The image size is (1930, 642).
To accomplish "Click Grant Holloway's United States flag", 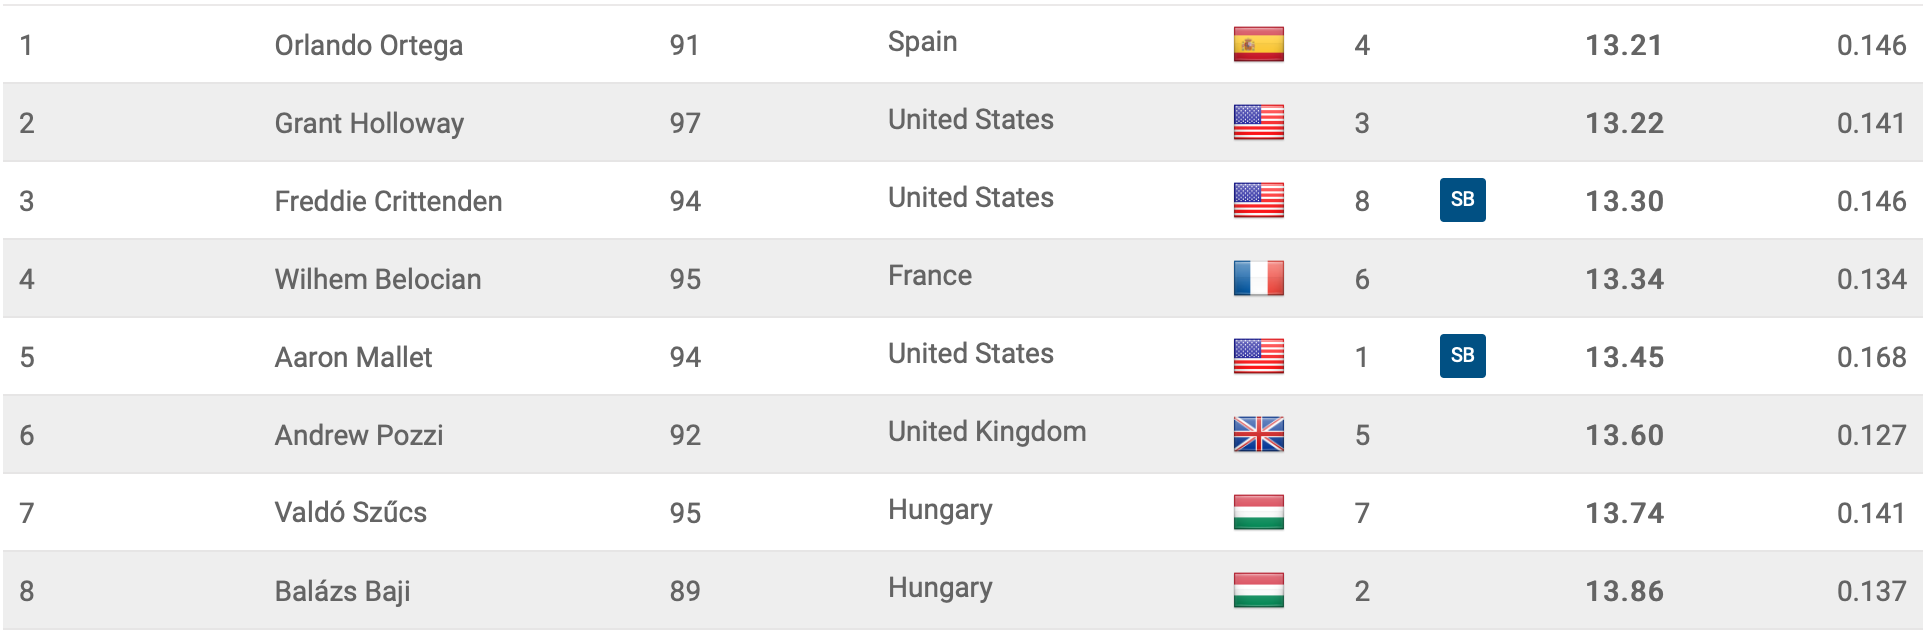I will [x=1258, y=122].
